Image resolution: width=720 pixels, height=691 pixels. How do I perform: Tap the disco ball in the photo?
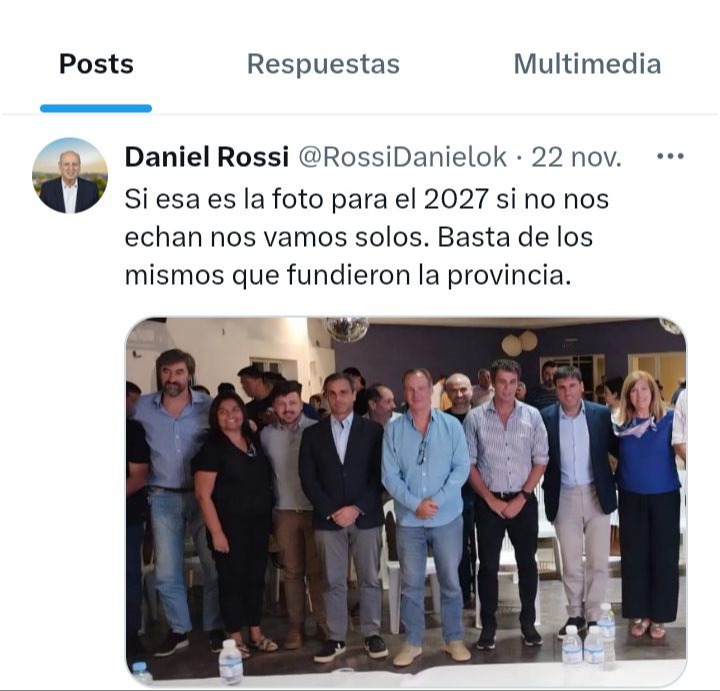346,329
